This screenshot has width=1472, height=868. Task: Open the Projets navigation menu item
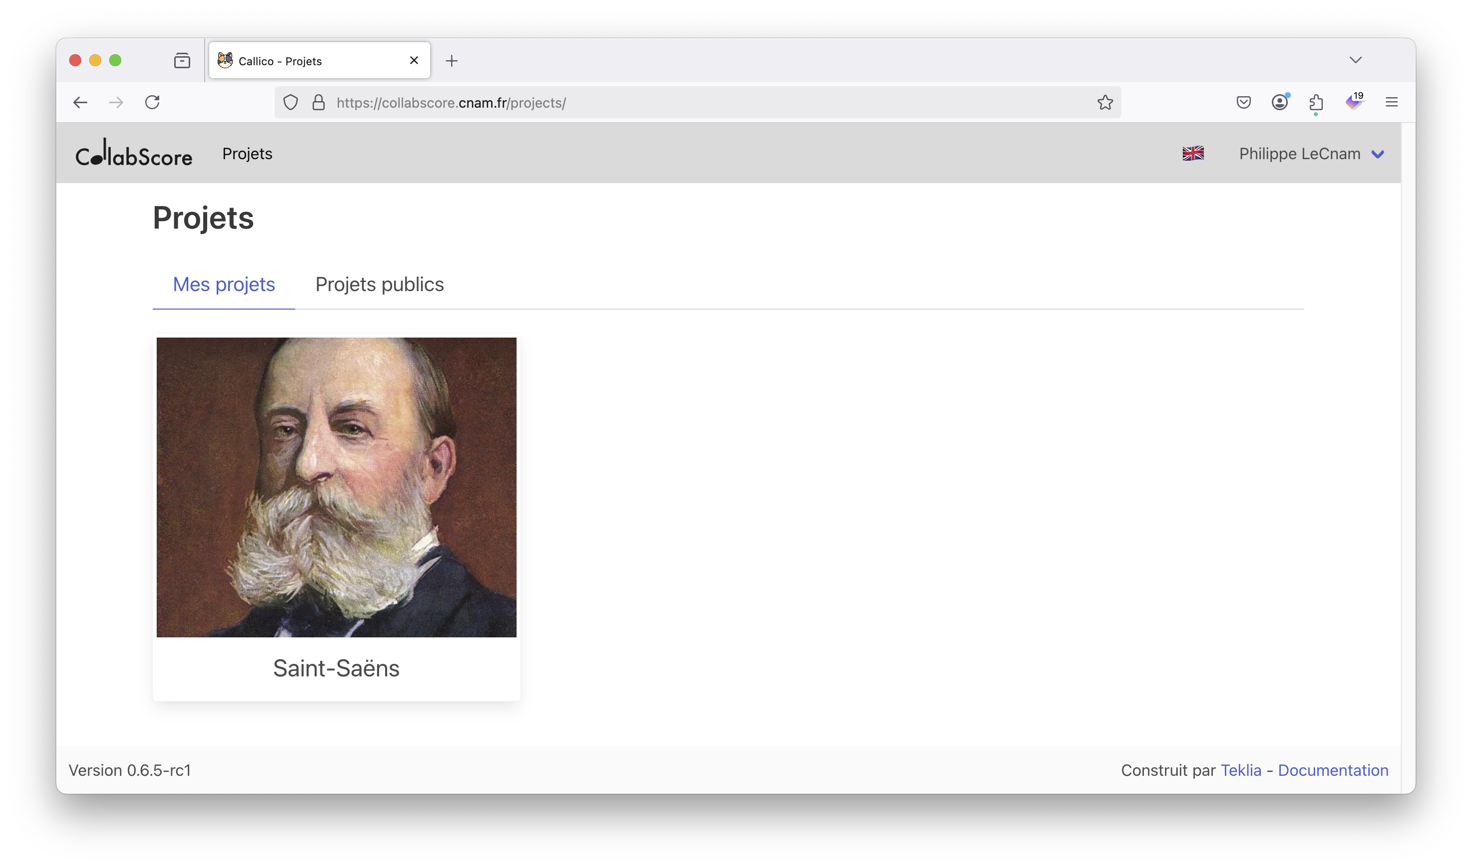[x=247, y=154]
